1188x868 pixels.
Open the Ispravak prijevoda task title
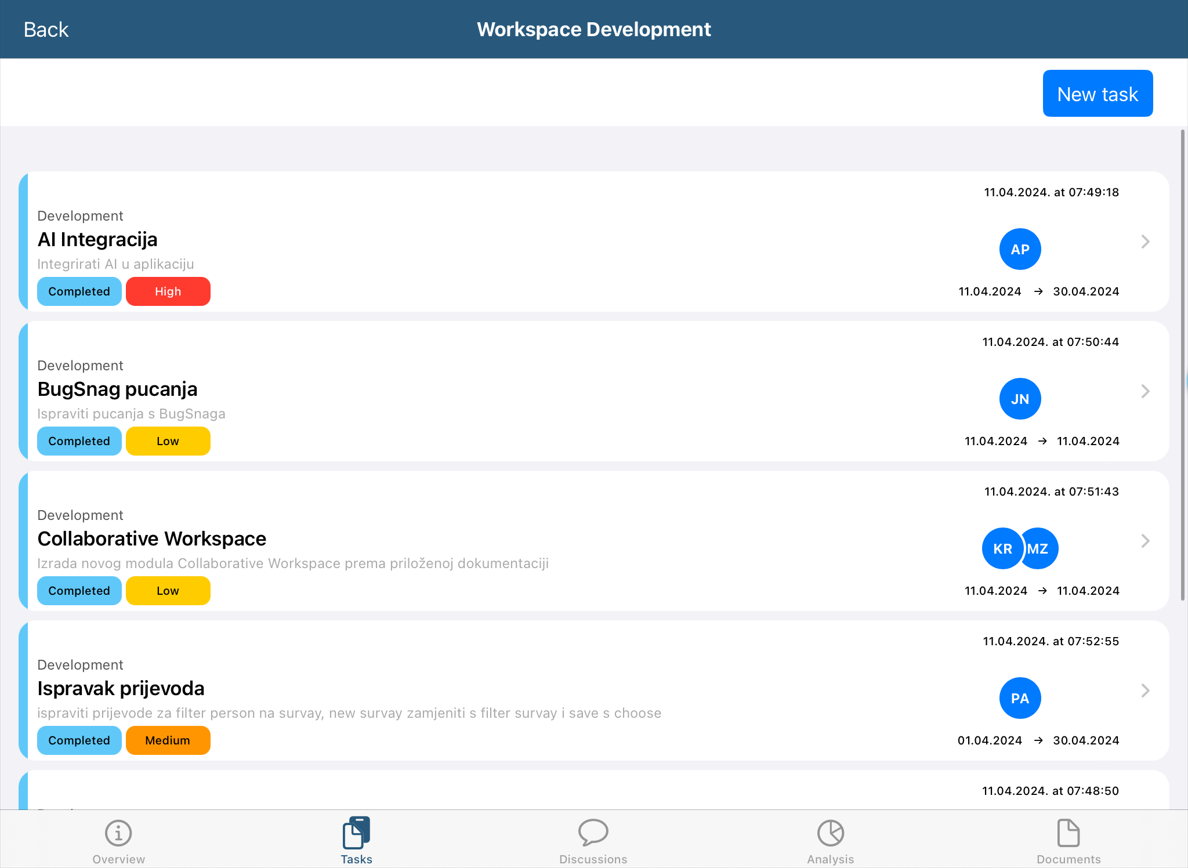coord(121,689)
